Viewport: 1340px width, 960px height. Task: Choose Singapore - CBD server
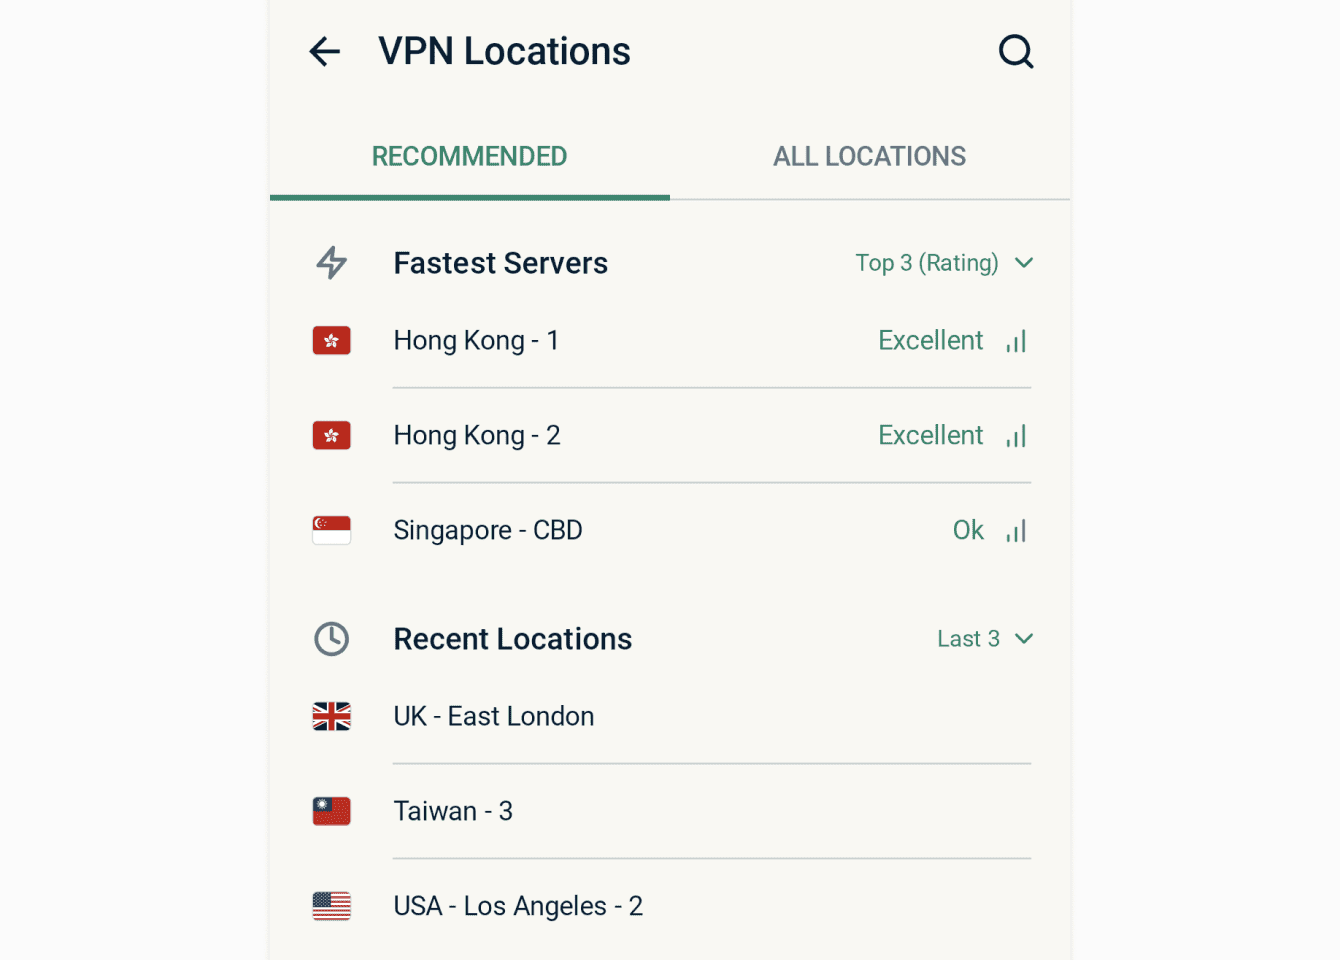(x=488, y=530)
